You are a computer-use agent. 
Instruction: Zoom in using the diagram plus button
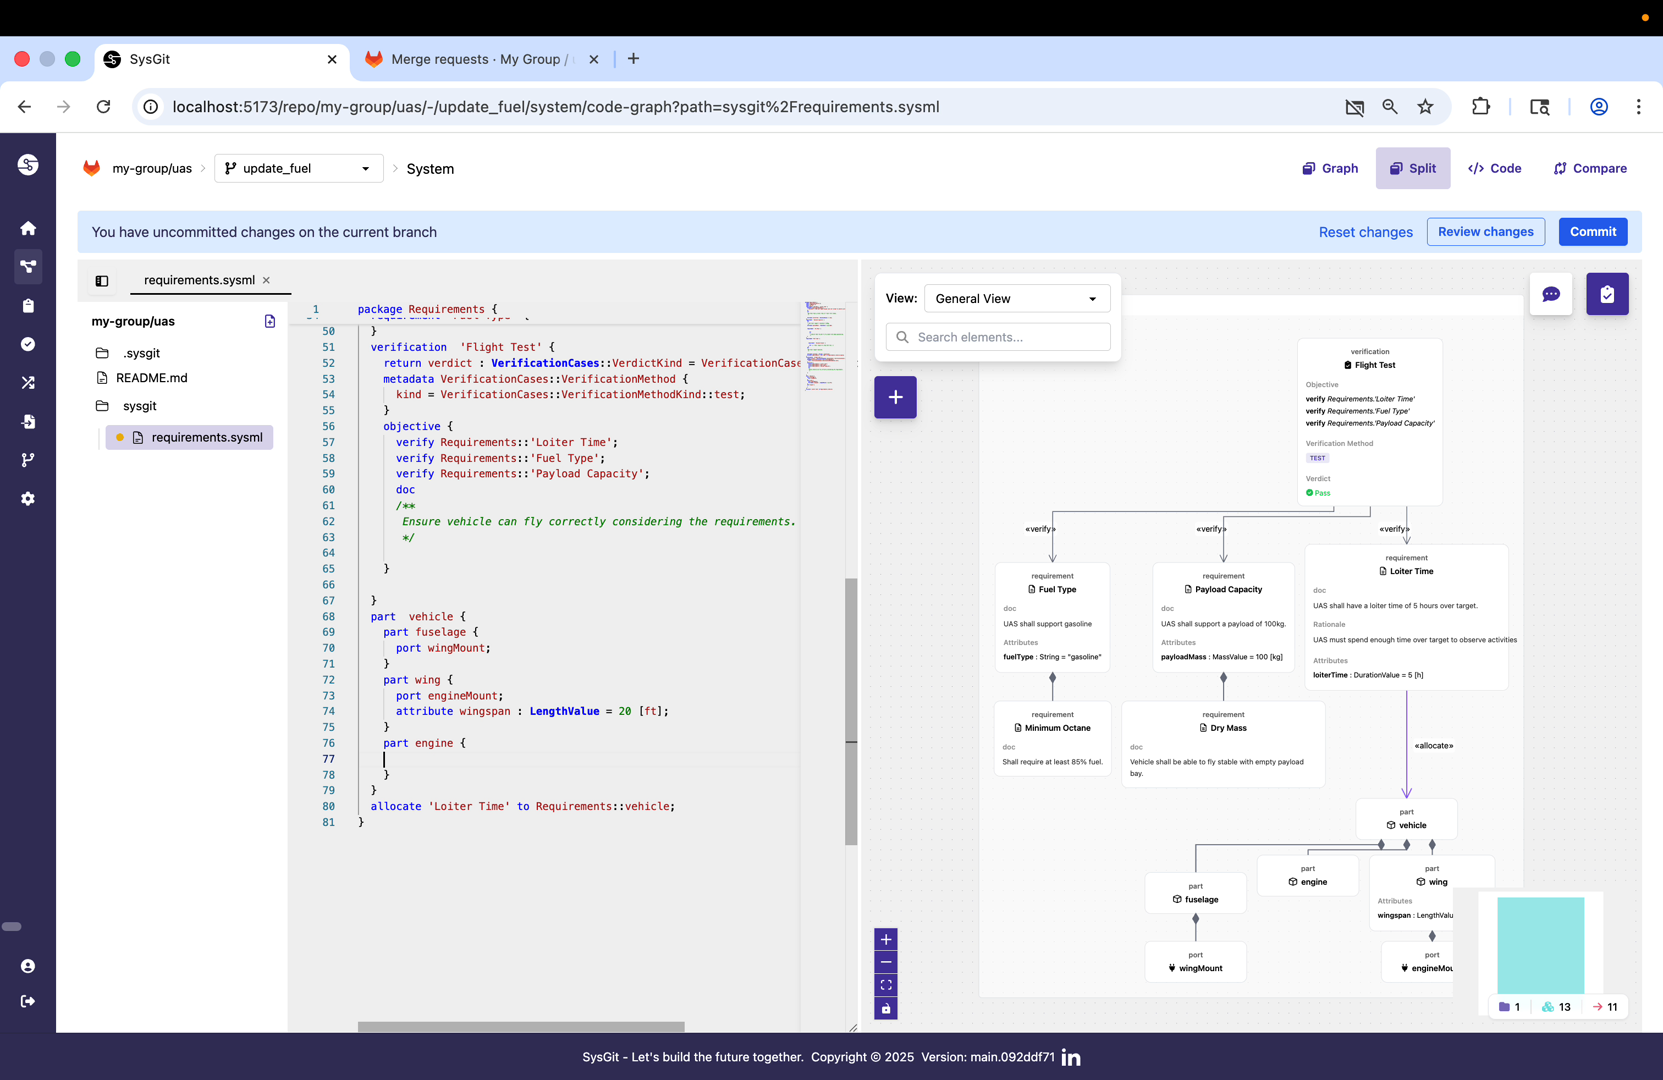coord(885,939)
